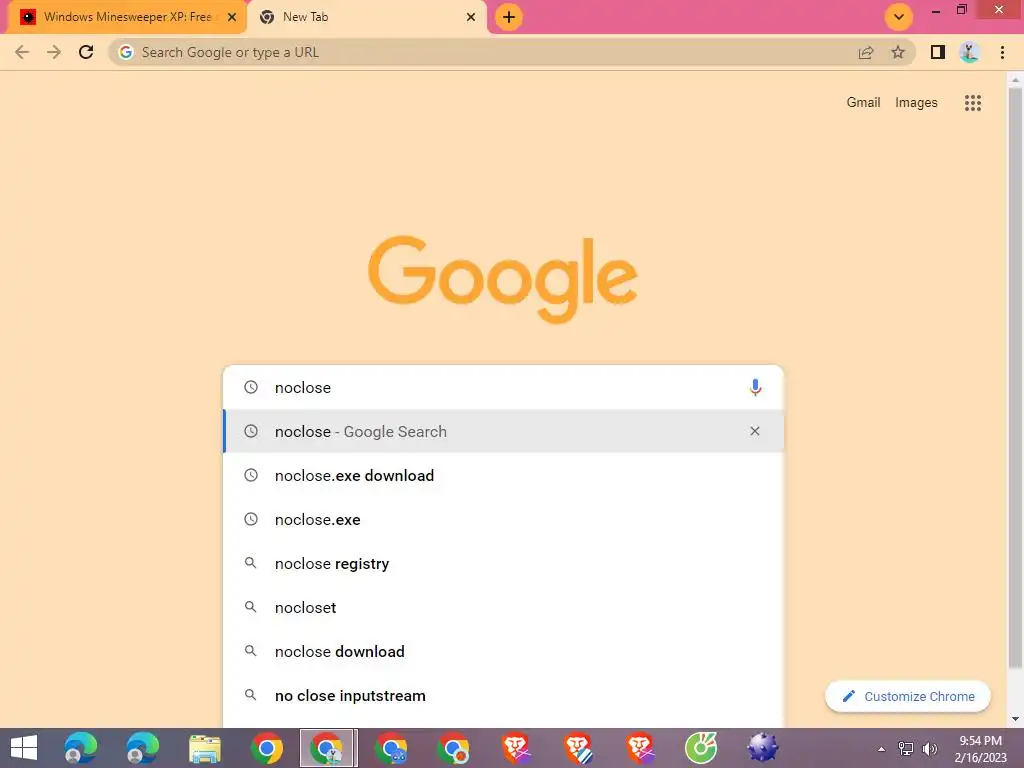This screenshot has width=1024, height=768.
Task: Choose the 'noclose.exe download' suggestion
Action: (503, 475)
